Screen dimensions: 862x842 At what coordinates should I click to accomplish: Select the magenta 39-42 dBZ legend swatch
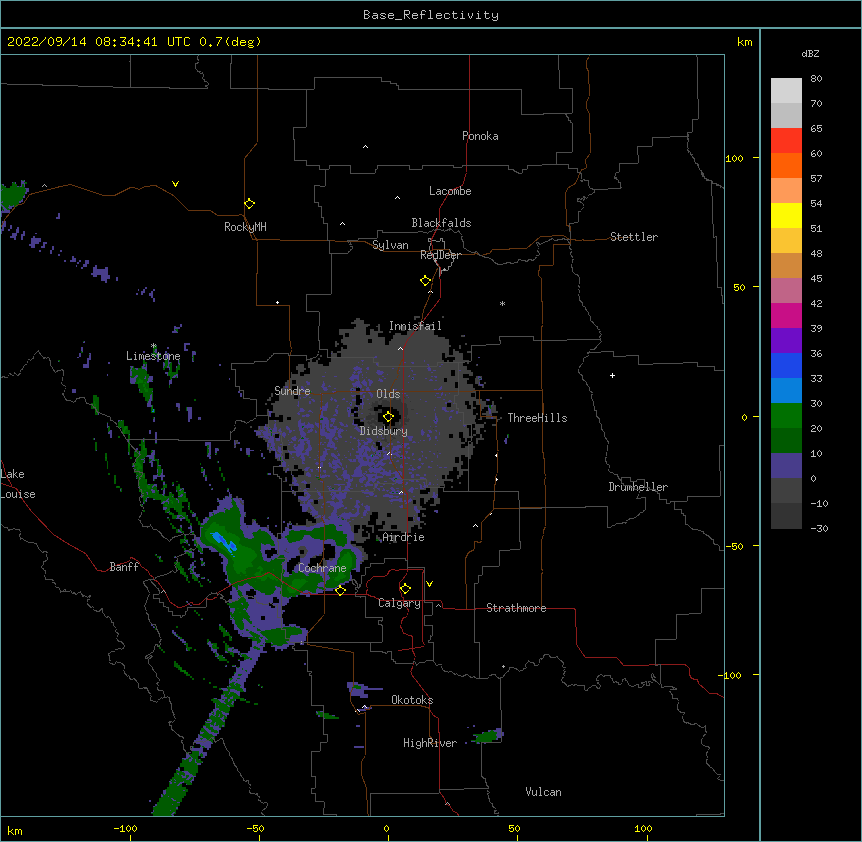786,315
